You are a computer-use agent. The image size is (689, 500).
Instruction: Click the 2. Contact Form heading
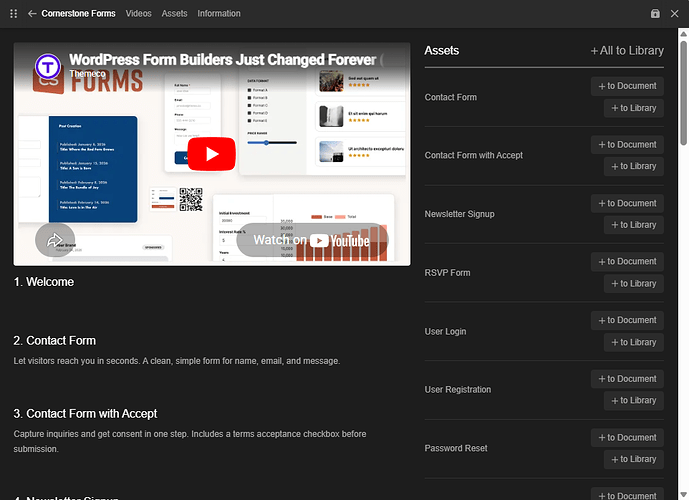coord(54,341)
